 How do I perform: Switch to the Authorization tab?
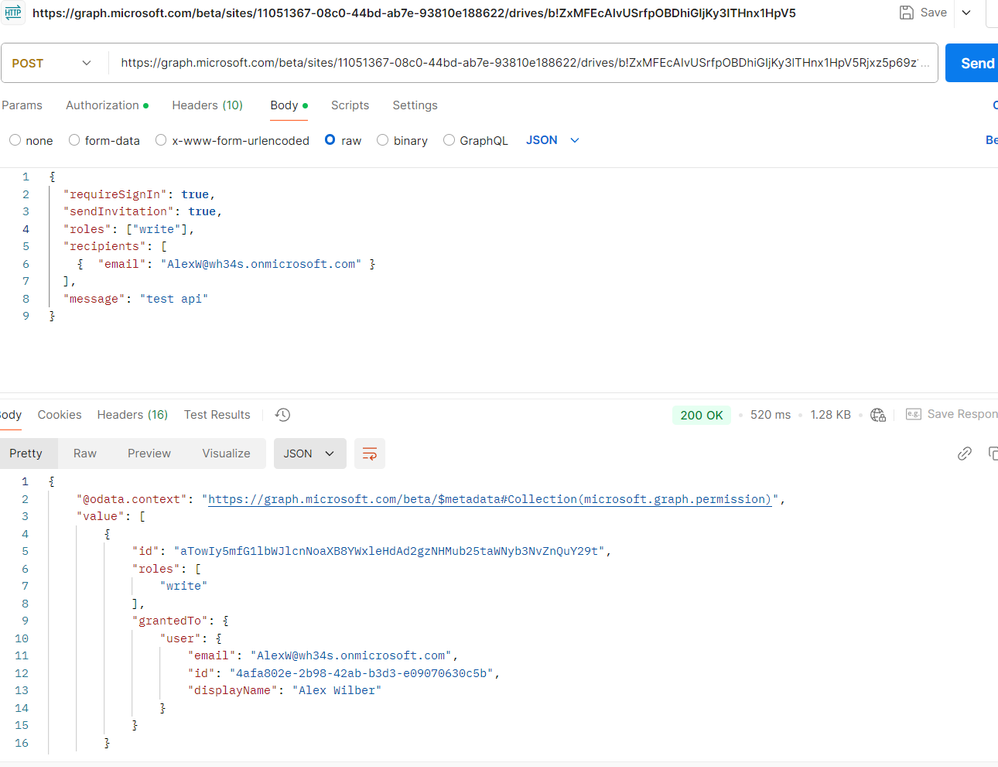tap(107, 105)
